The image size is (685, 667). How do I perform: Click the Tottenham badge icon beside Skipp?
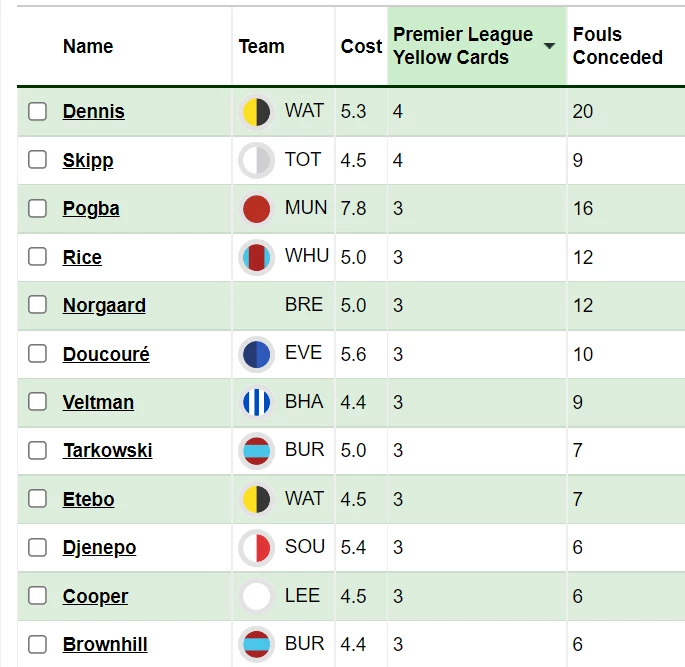[x=256, y=160]
